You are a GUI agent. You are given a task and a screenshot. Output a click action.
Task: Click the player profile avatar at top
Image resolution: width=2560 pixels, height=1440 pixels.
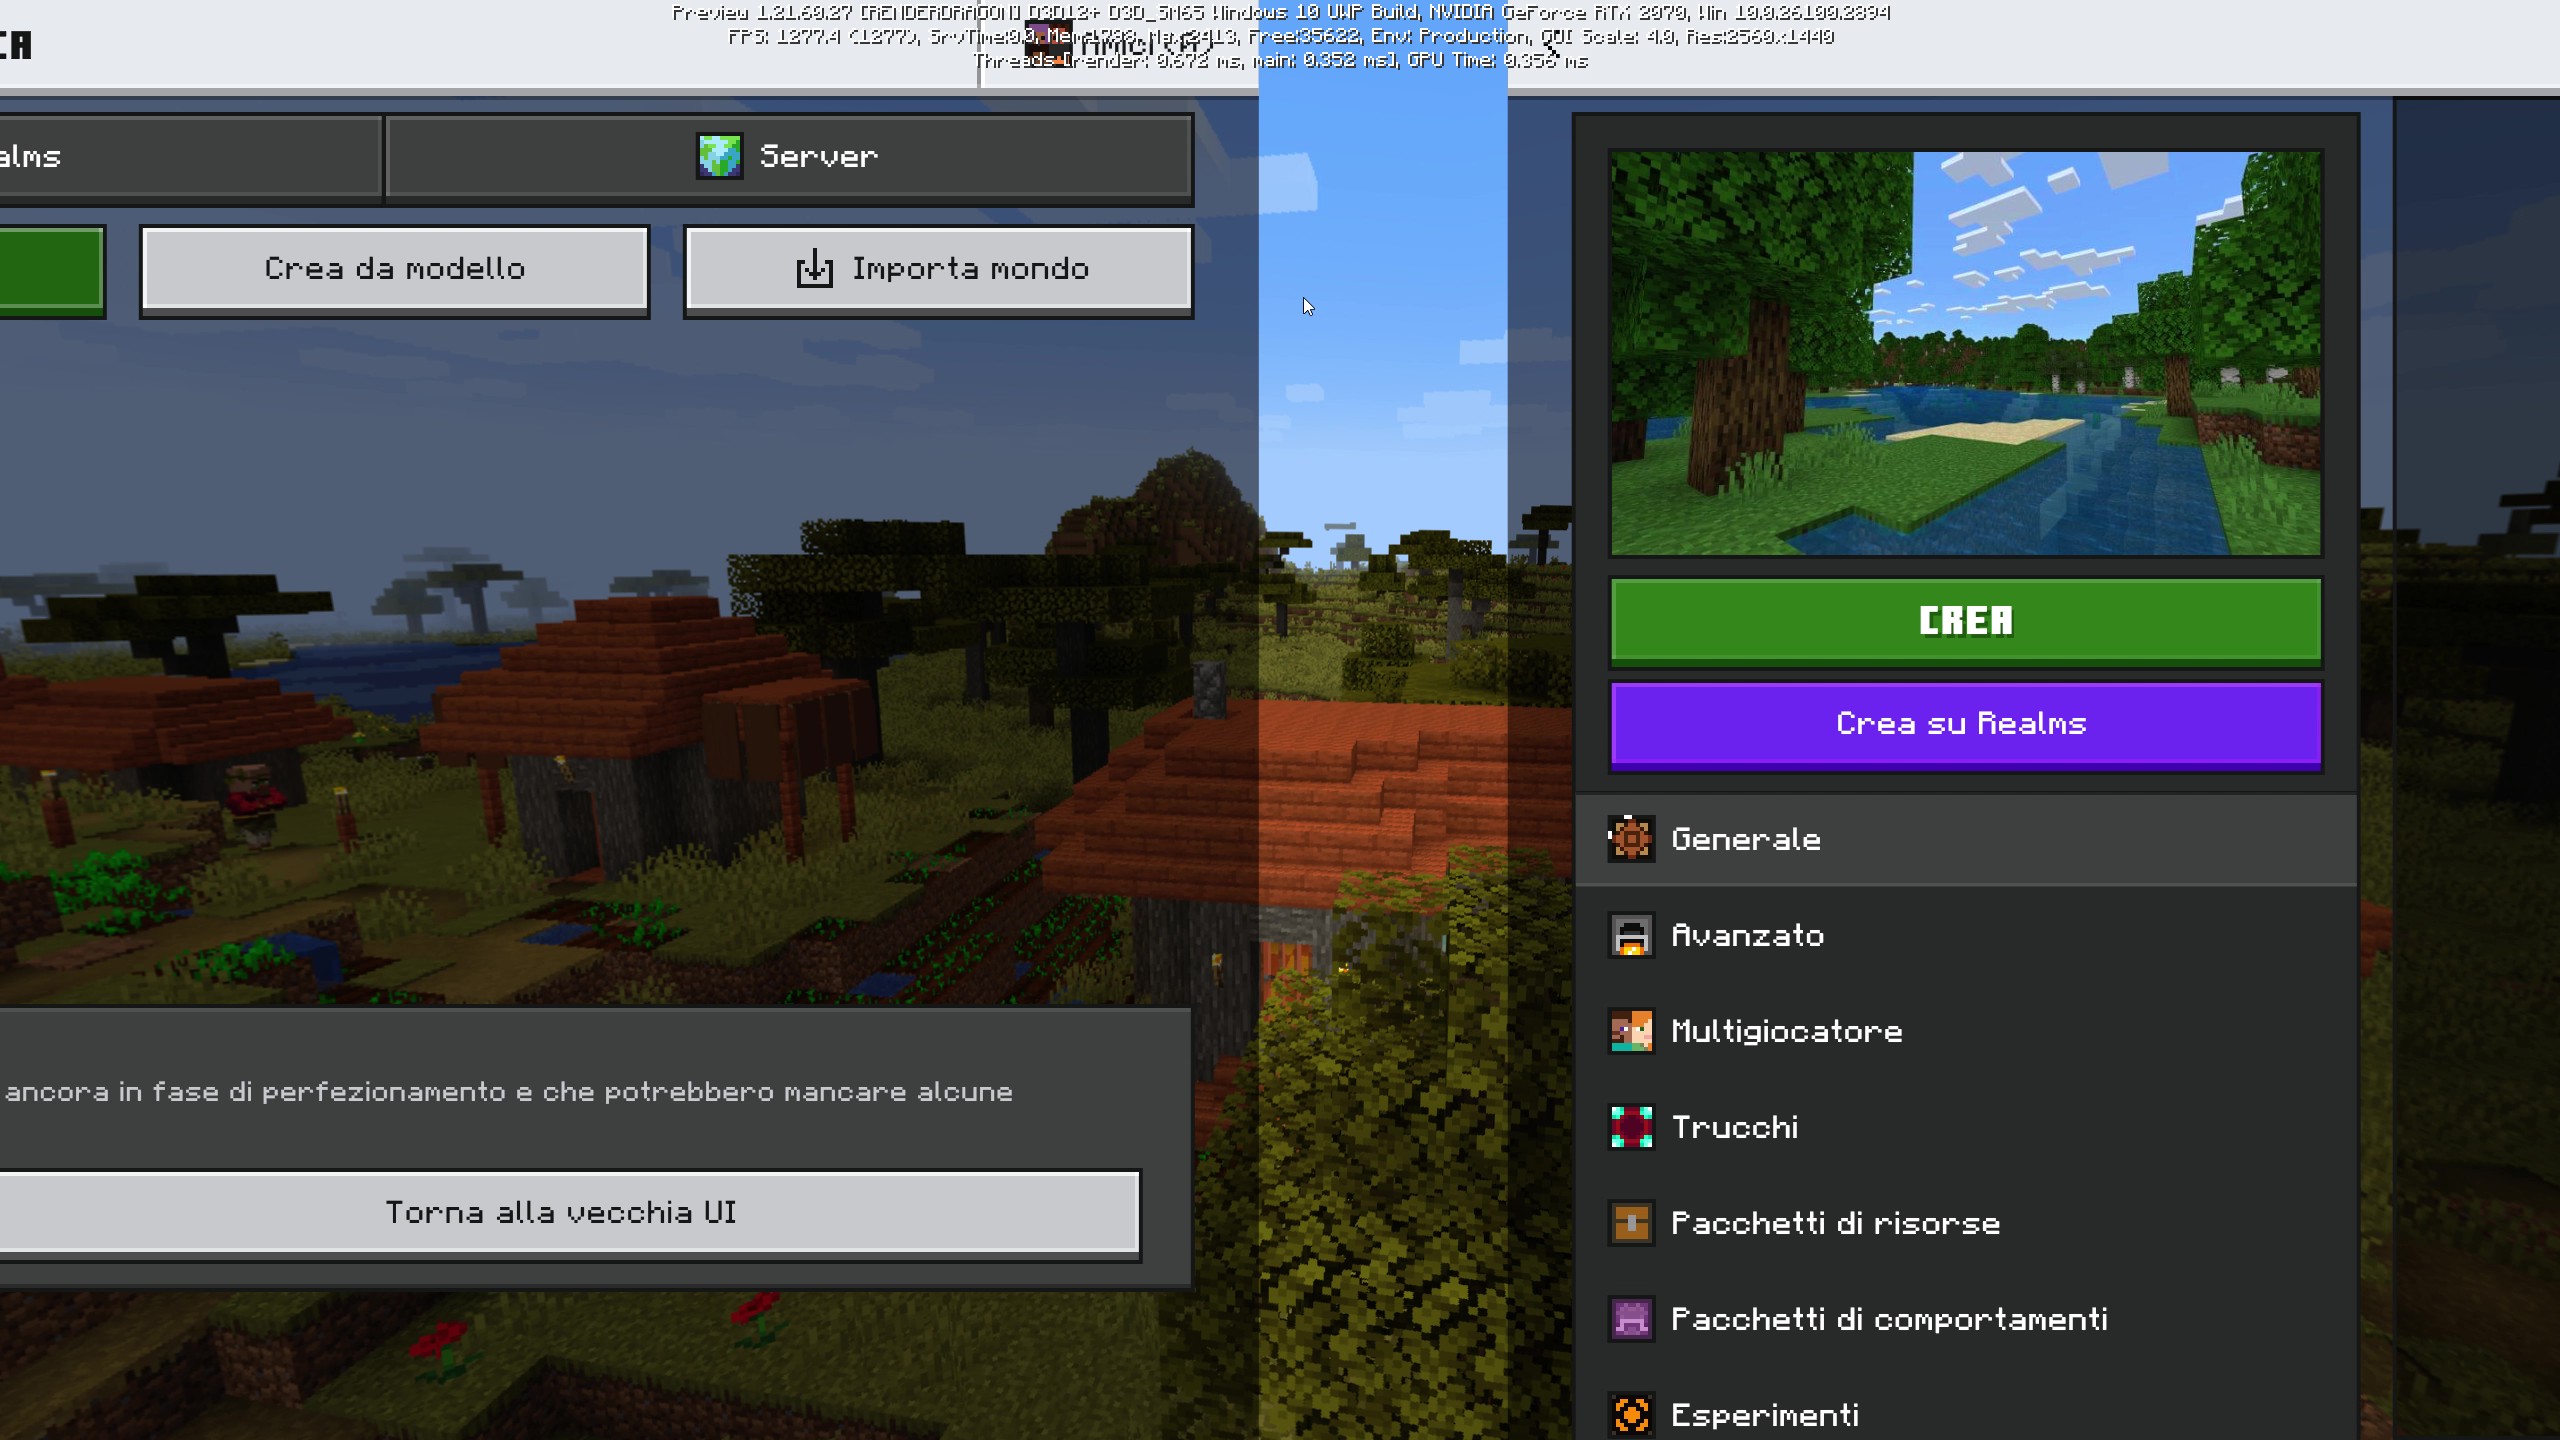point(1047,44)
